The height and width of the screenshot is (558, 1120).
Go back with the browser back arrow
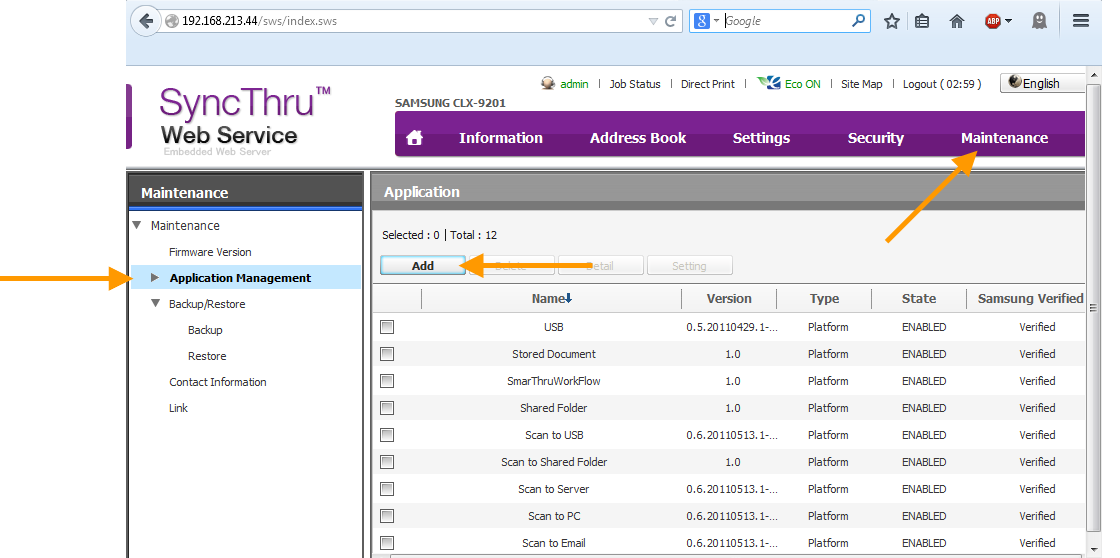click(146, 21)
